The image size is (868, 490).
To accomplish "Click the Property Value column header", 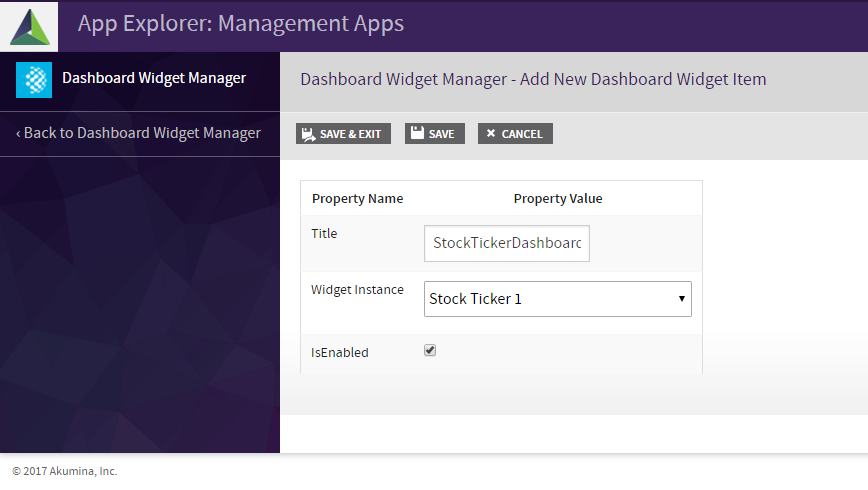I will pos(558,198).
